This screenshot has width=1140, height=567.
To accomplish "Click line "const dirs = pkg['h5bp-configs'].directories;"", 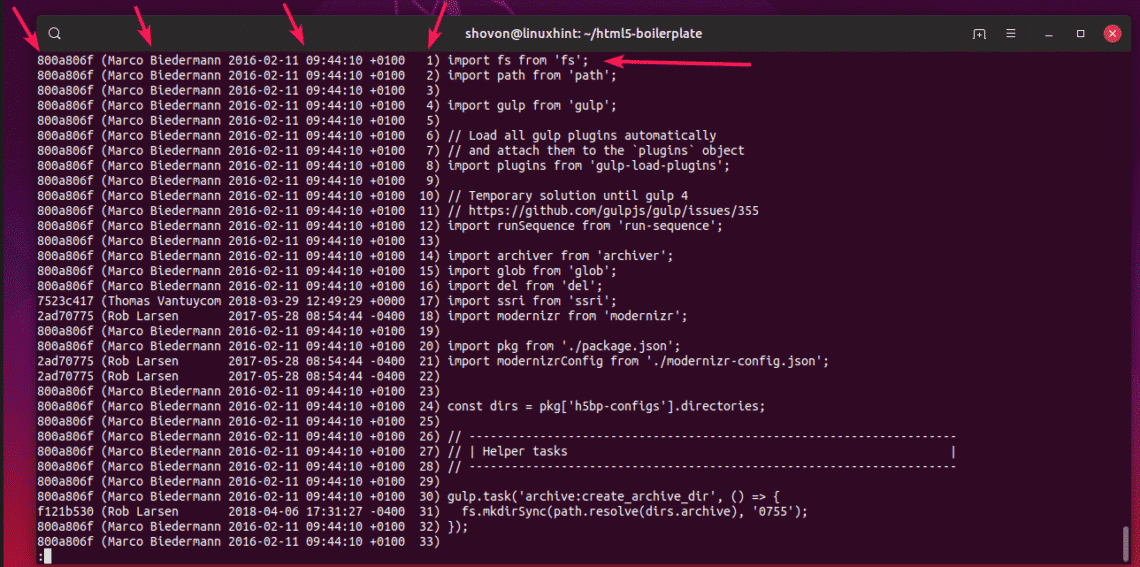I will (606, 406).
